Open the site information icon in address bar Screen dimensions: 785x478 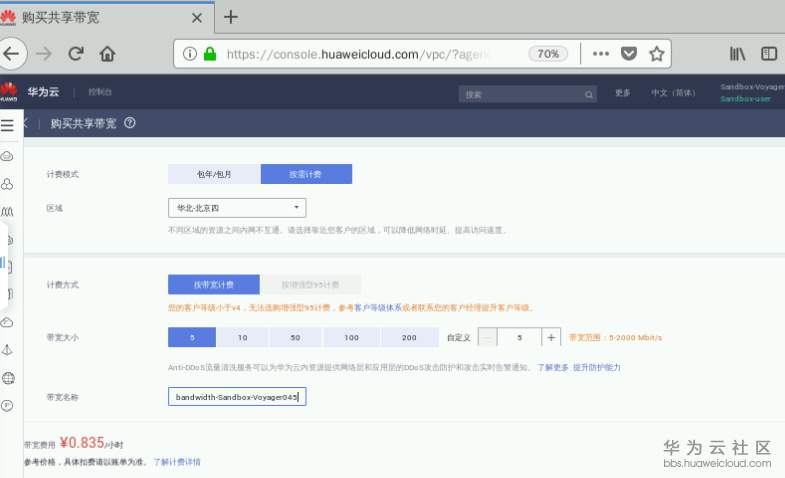point(190,54)
